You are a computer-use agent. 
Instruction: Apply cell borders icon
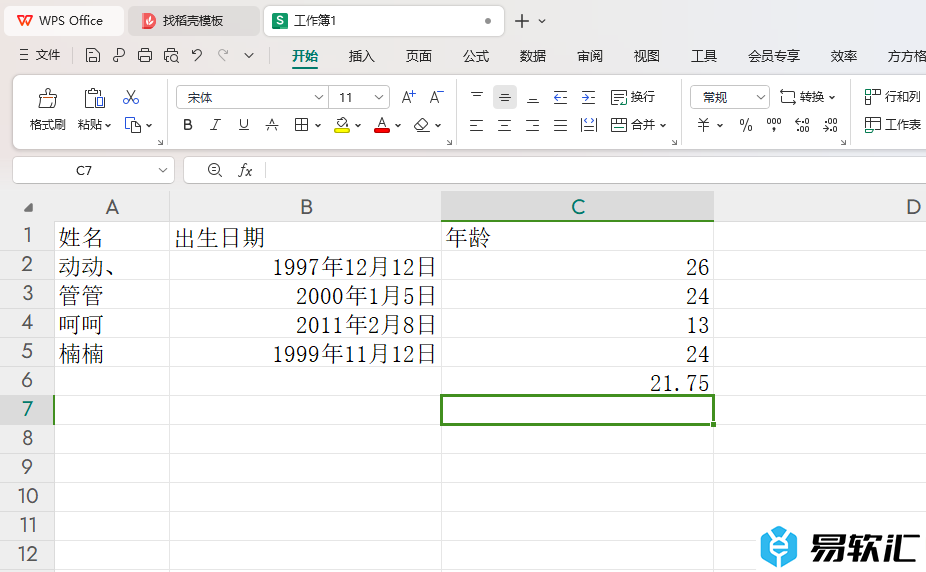301,125
